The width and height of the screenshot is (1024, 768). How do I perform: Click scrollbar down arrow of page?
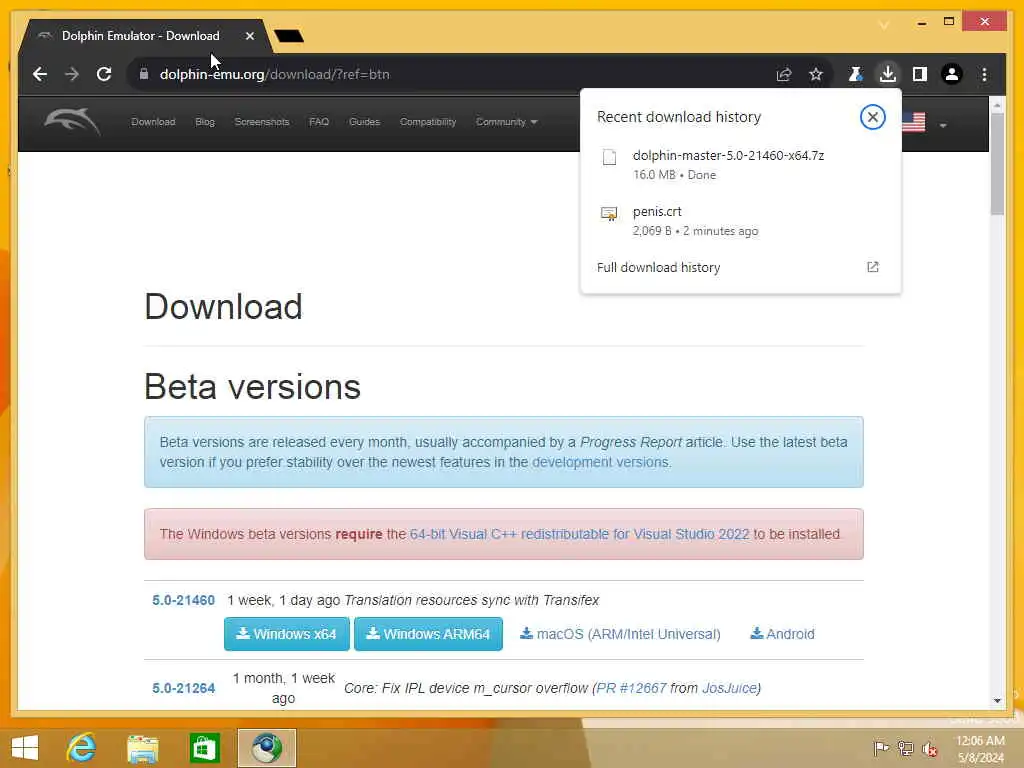coord(997,701)
